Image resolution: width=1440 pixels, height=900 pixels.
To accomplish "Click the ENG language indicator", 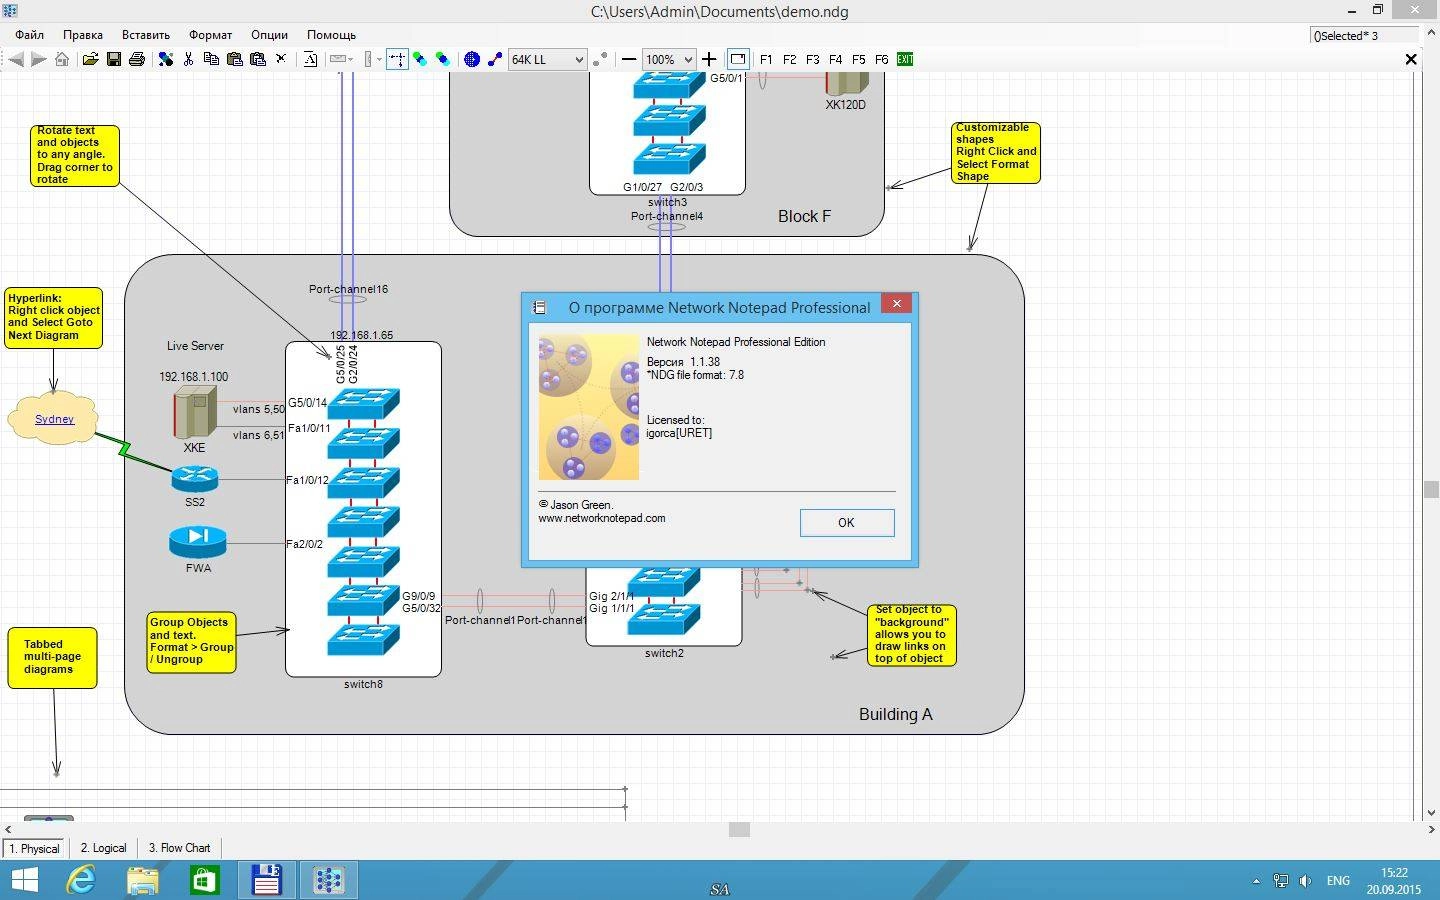I will tap(1338, 881).
